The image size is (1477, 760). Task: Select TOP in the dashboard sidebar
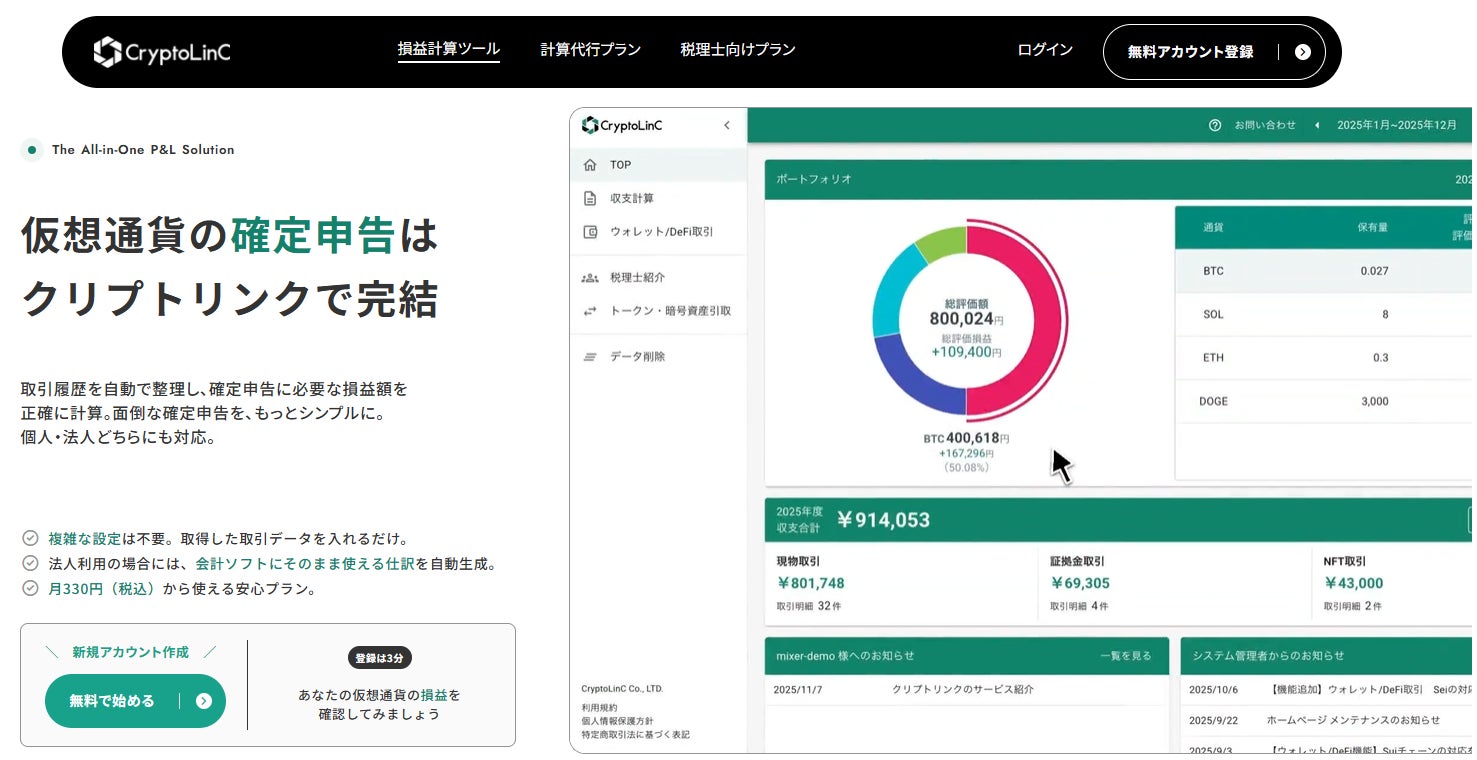point(620,164)
